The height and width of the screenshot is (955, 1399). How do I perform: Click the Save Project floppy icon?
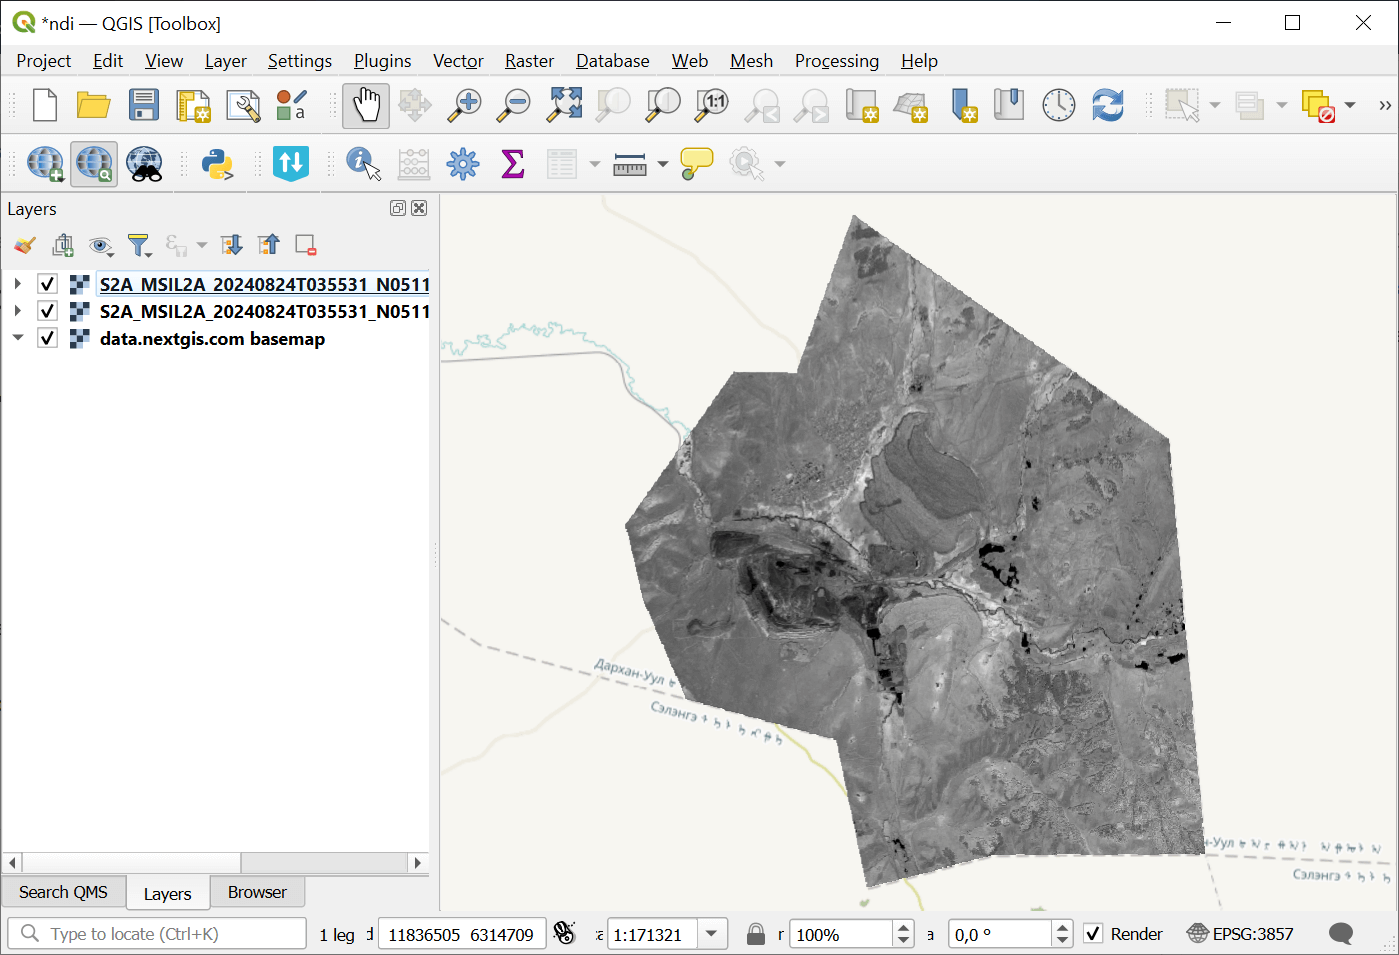pyautogui.click(x=144, y=105)
